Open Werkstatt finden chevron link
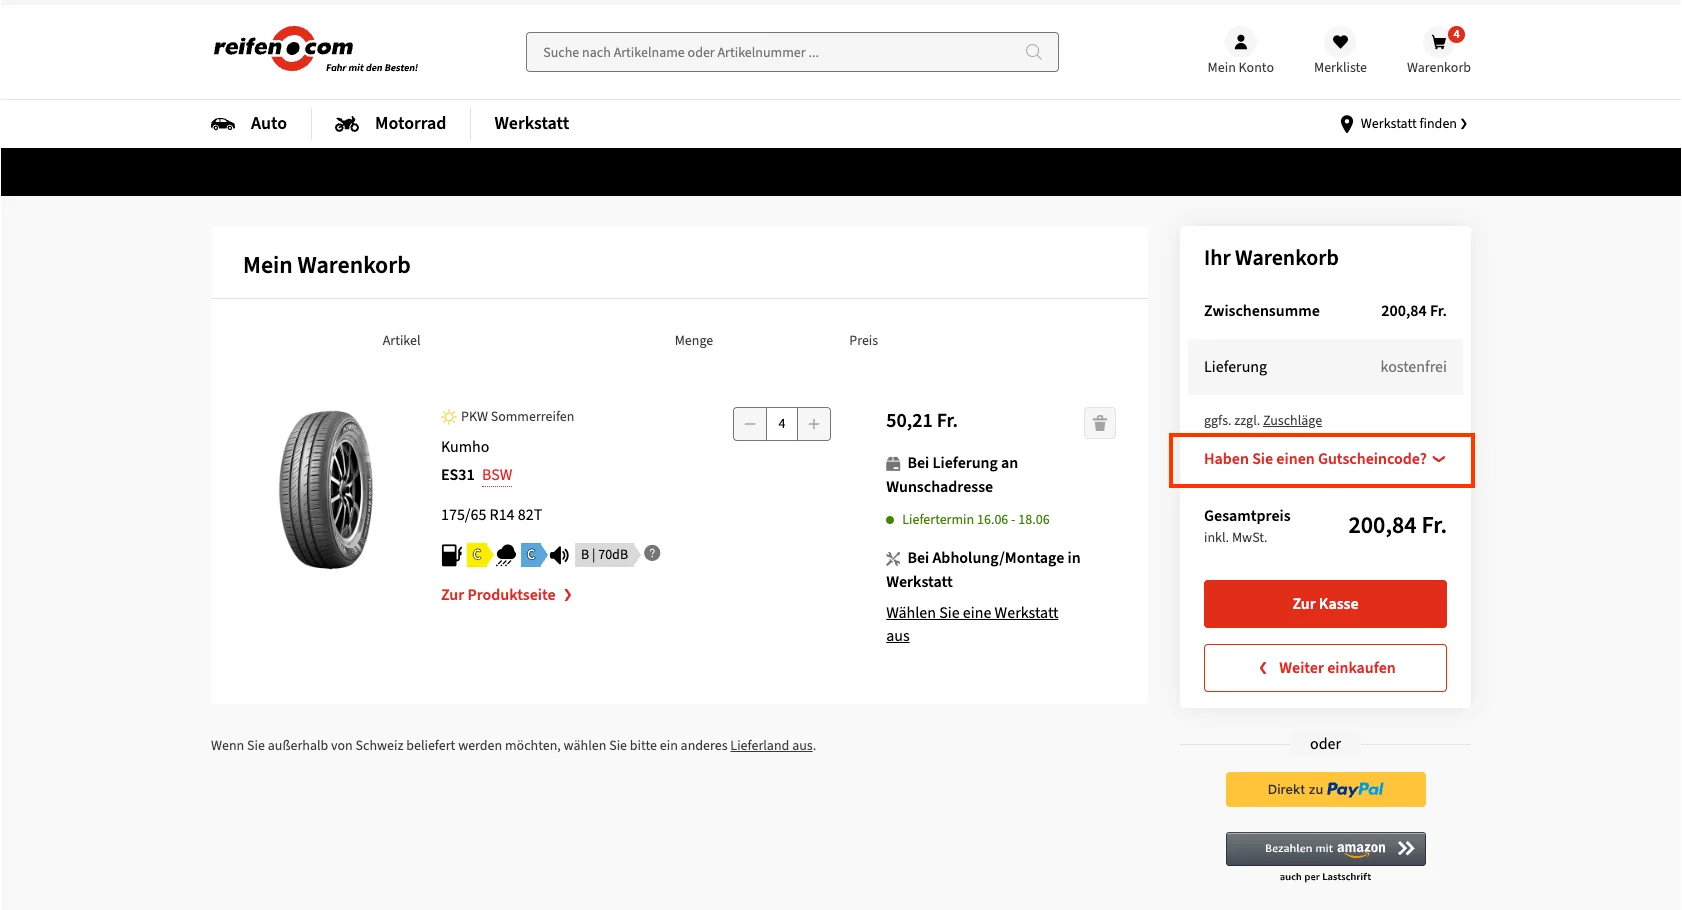 [1414, 124]
